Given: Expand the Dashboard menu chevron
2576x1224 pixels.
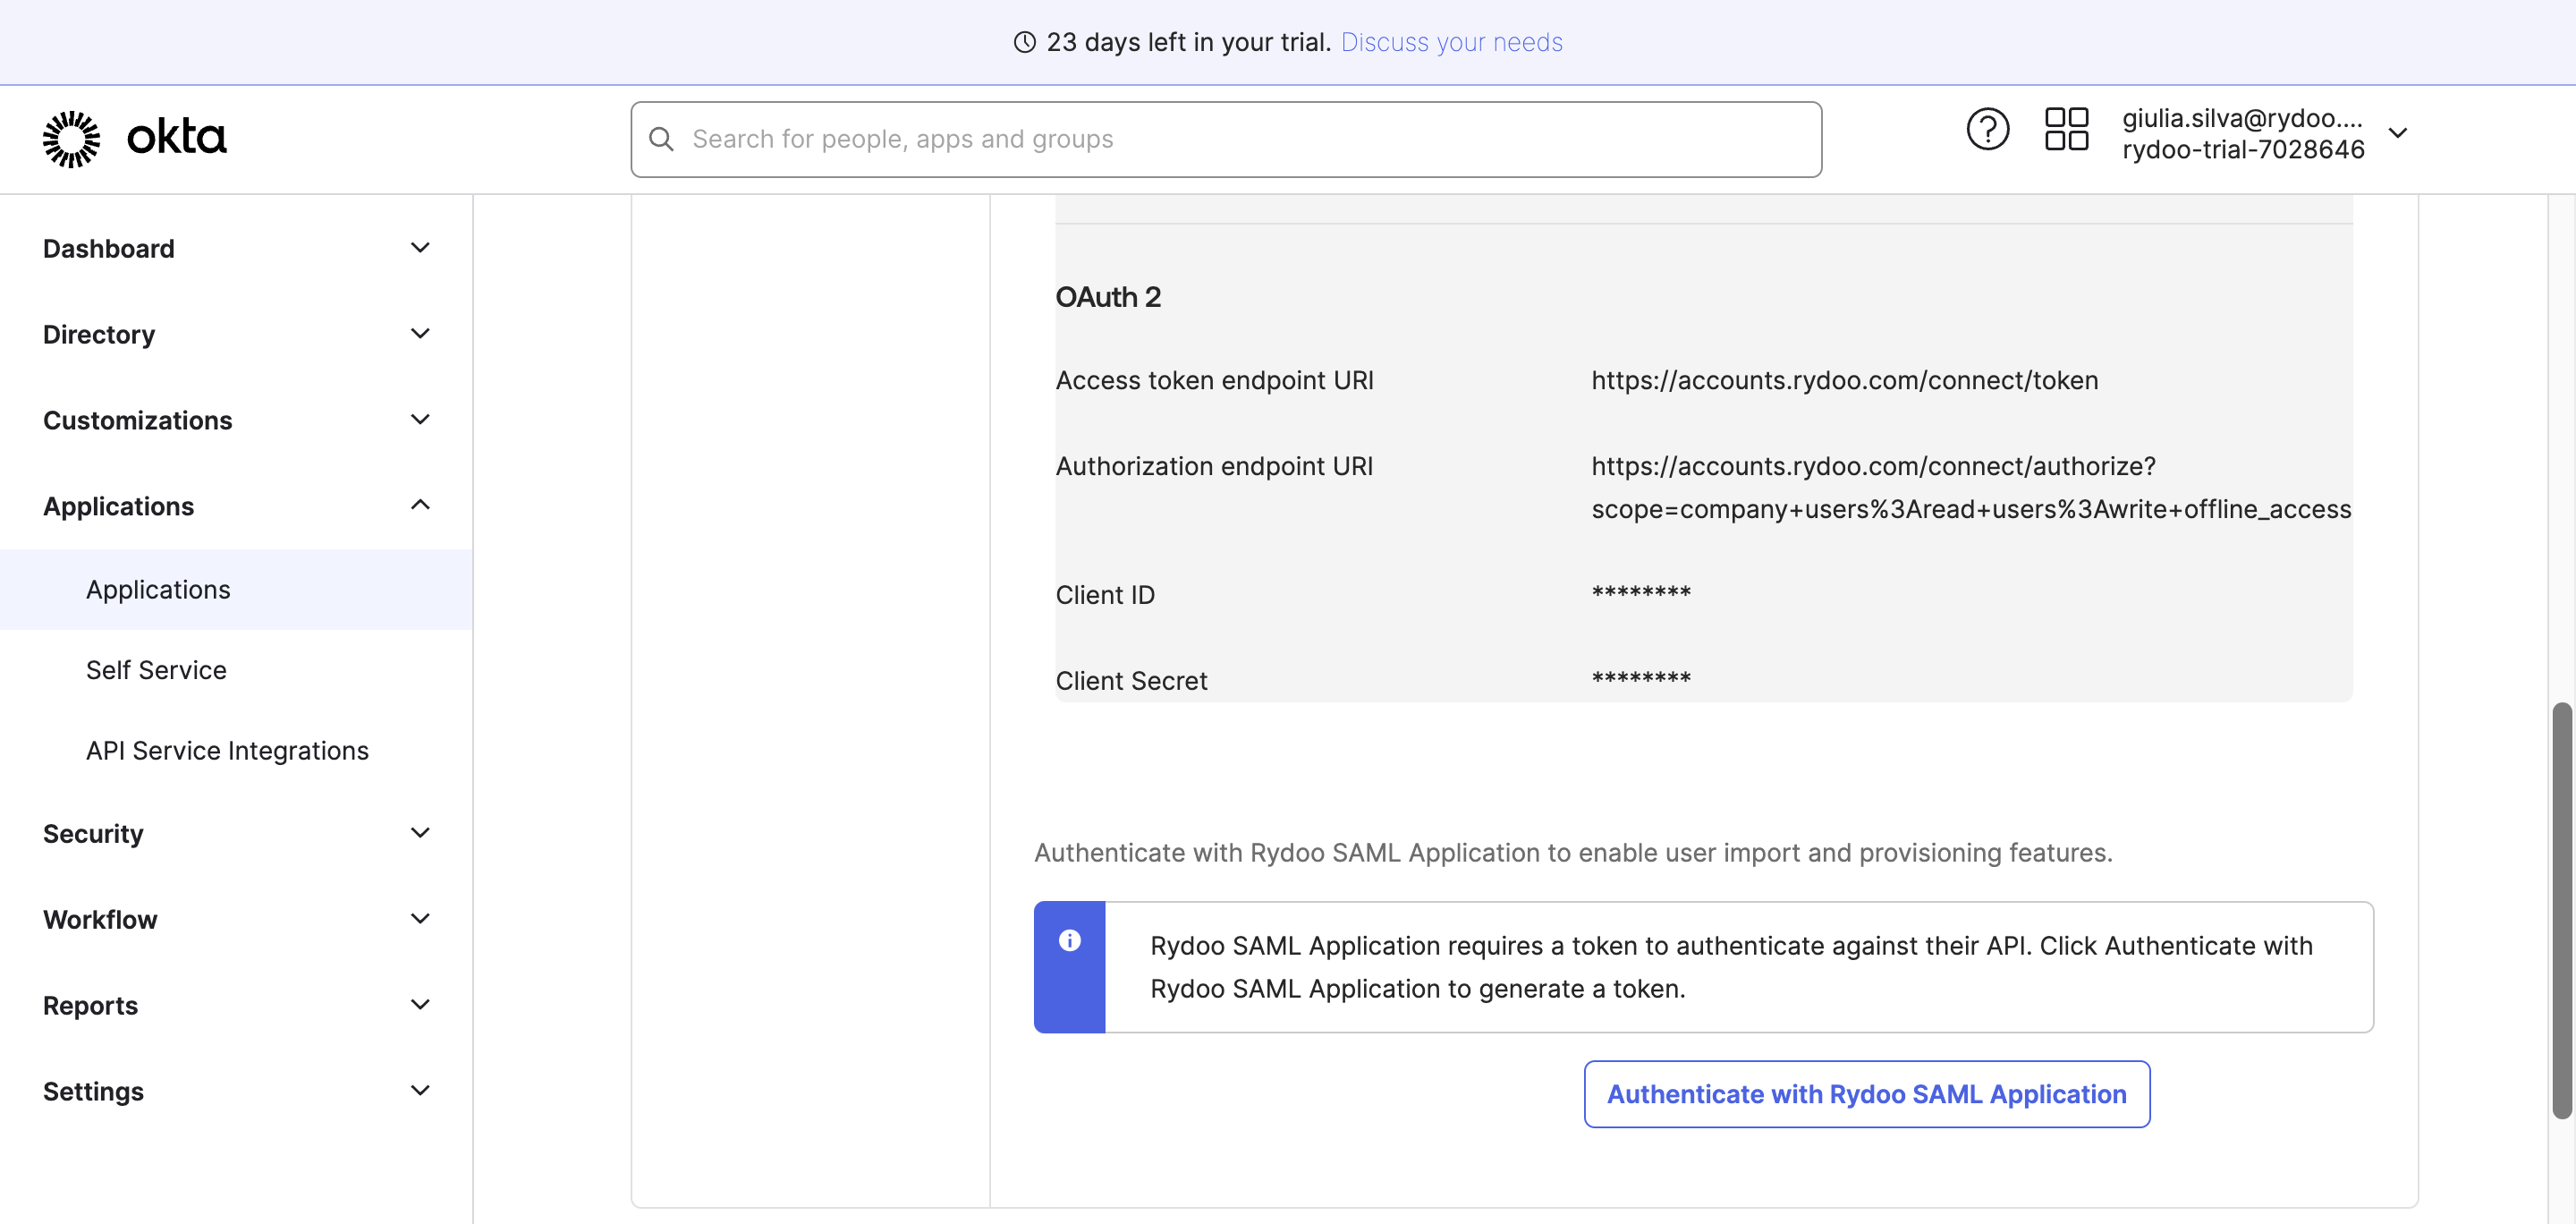Looking at the screenshot, I should point(420,248).
